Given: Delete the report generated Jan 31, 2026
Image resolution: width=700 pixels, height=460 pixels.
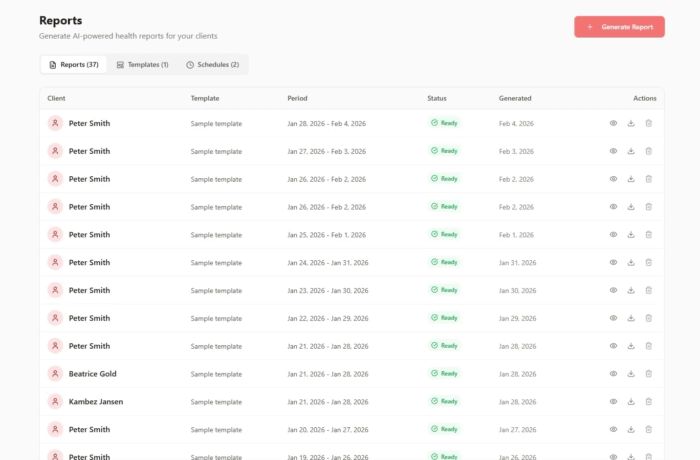Looking at the screenshot, I should coord(648,262).
